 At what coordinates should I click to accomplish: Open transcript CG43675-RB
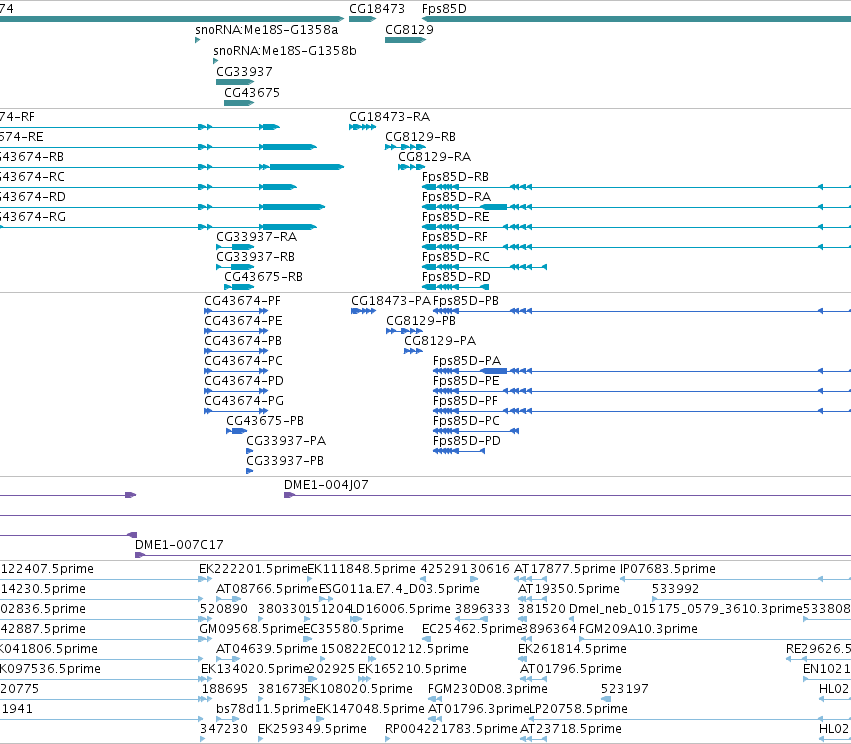pos(263,277)
